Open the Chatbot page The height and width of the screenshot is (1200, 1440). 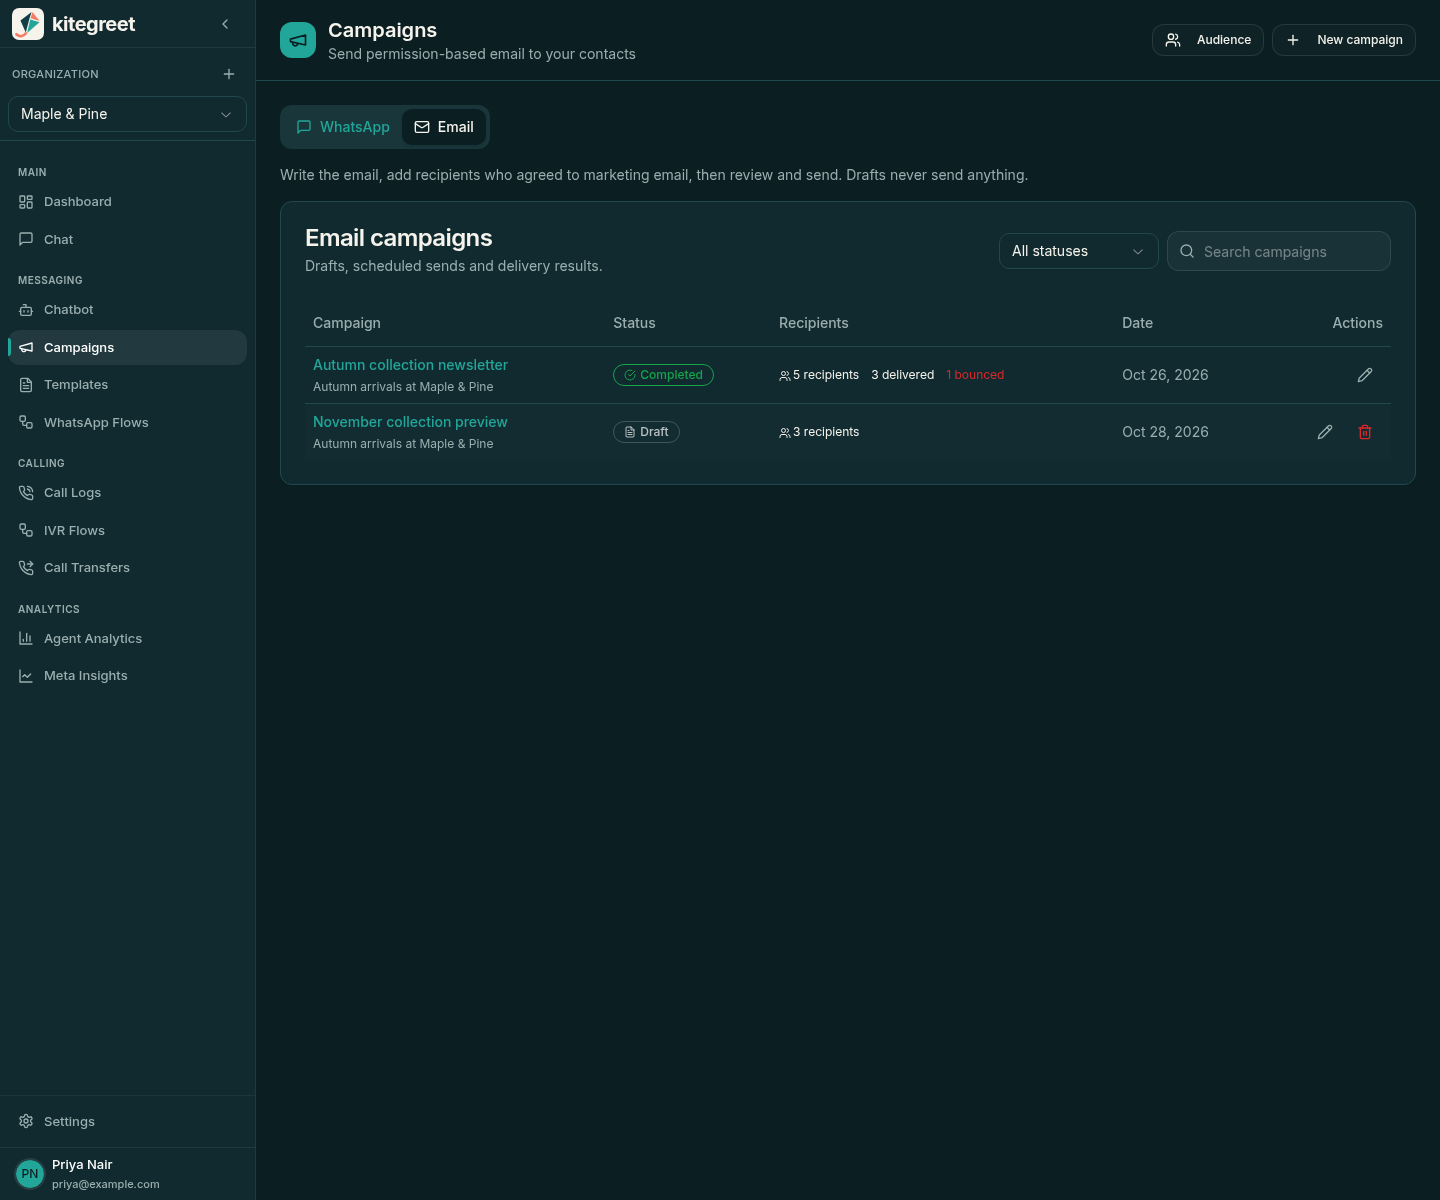pyautogui.click(x=127, y=310)
